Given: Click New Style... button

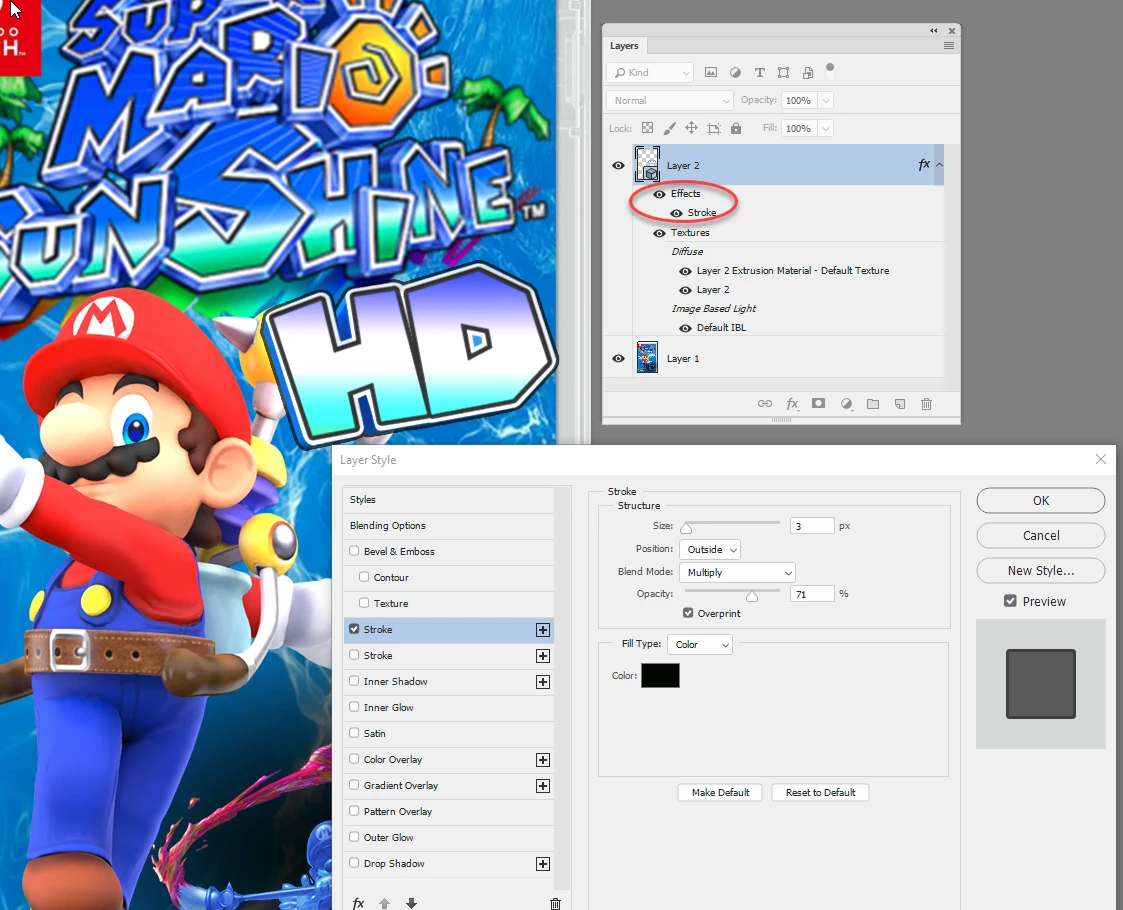Looking at the screenshot, I should [x=1041, y=571].
